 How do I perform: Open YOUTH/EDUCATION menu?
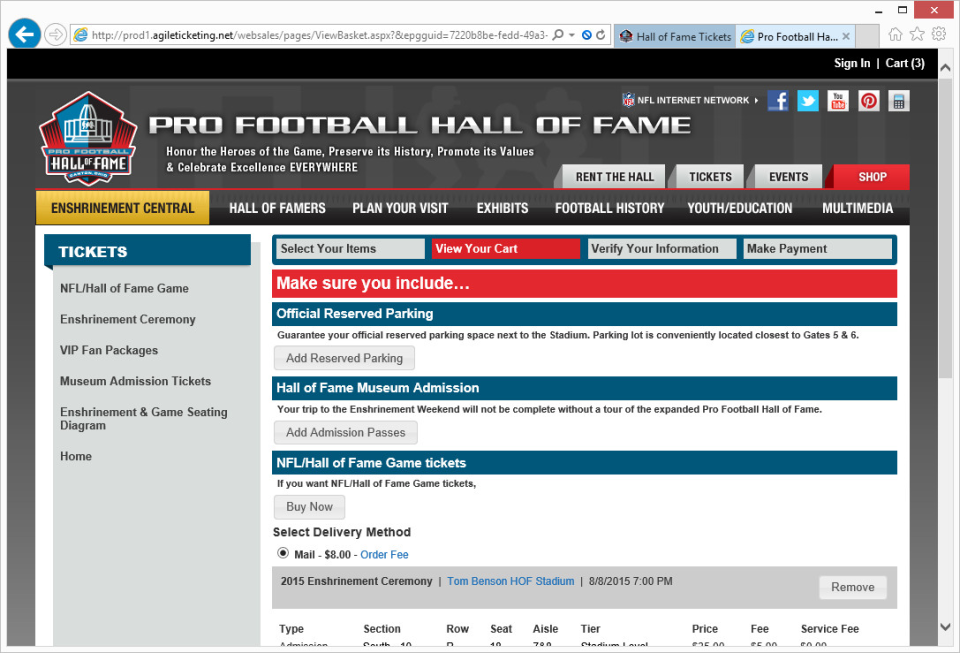click(740, 208)
